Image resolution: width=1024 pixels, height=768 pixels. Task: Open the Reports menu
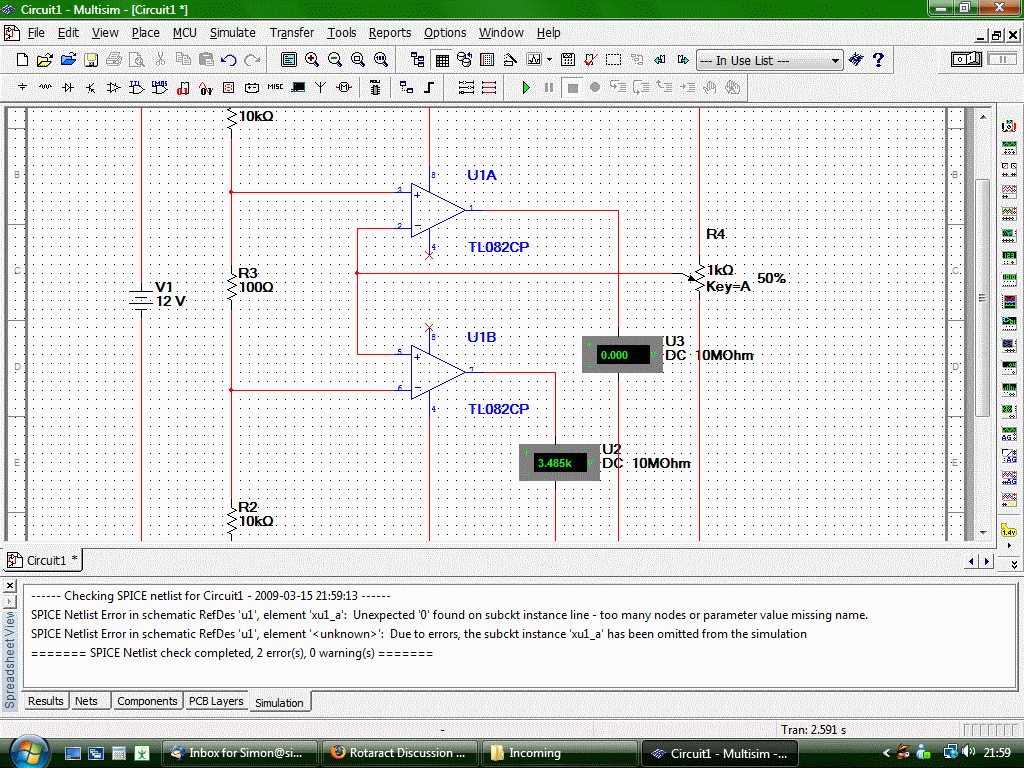pos(390,33)
